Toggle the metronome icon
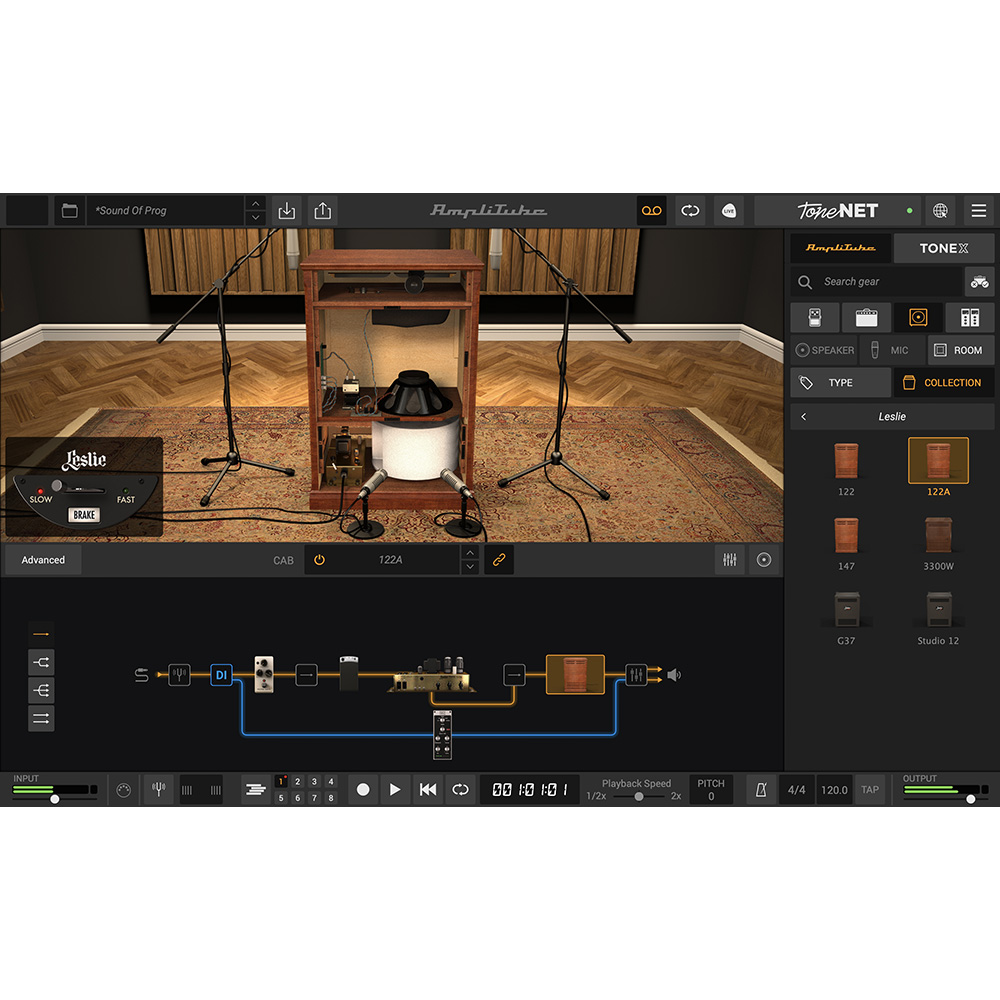Screen dimensions: 1000x1000 coord(761,790)
